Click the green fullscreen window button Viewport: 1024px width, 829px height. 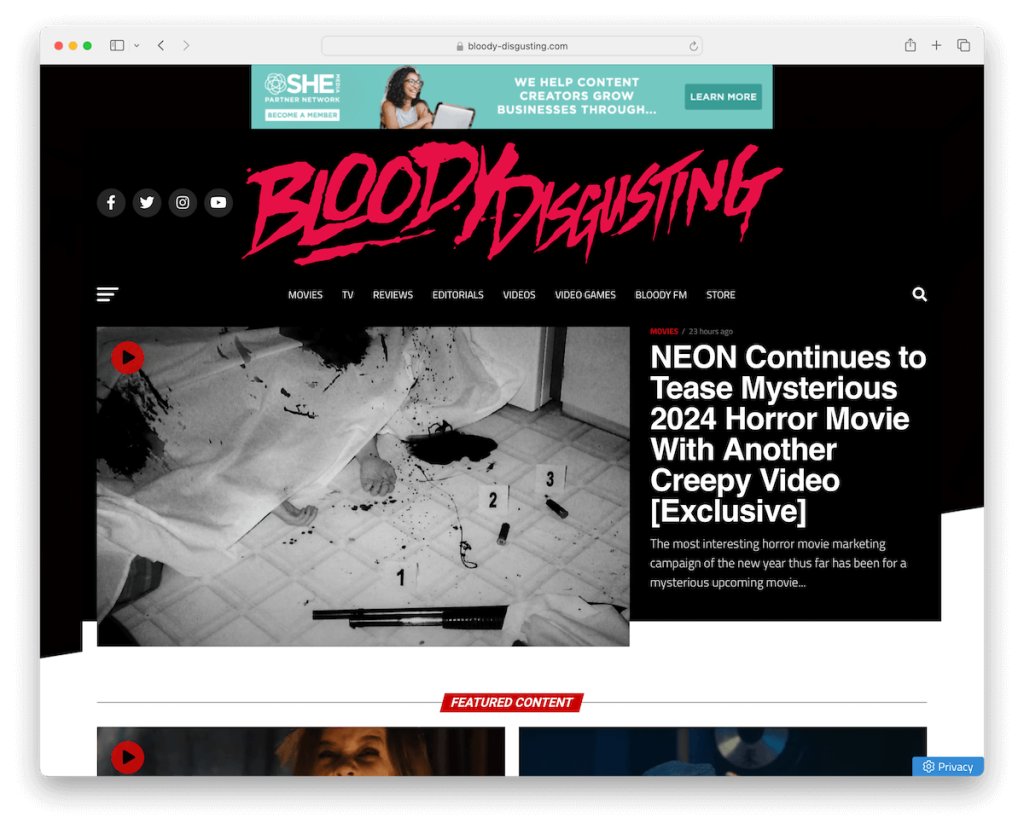(88, 46)
